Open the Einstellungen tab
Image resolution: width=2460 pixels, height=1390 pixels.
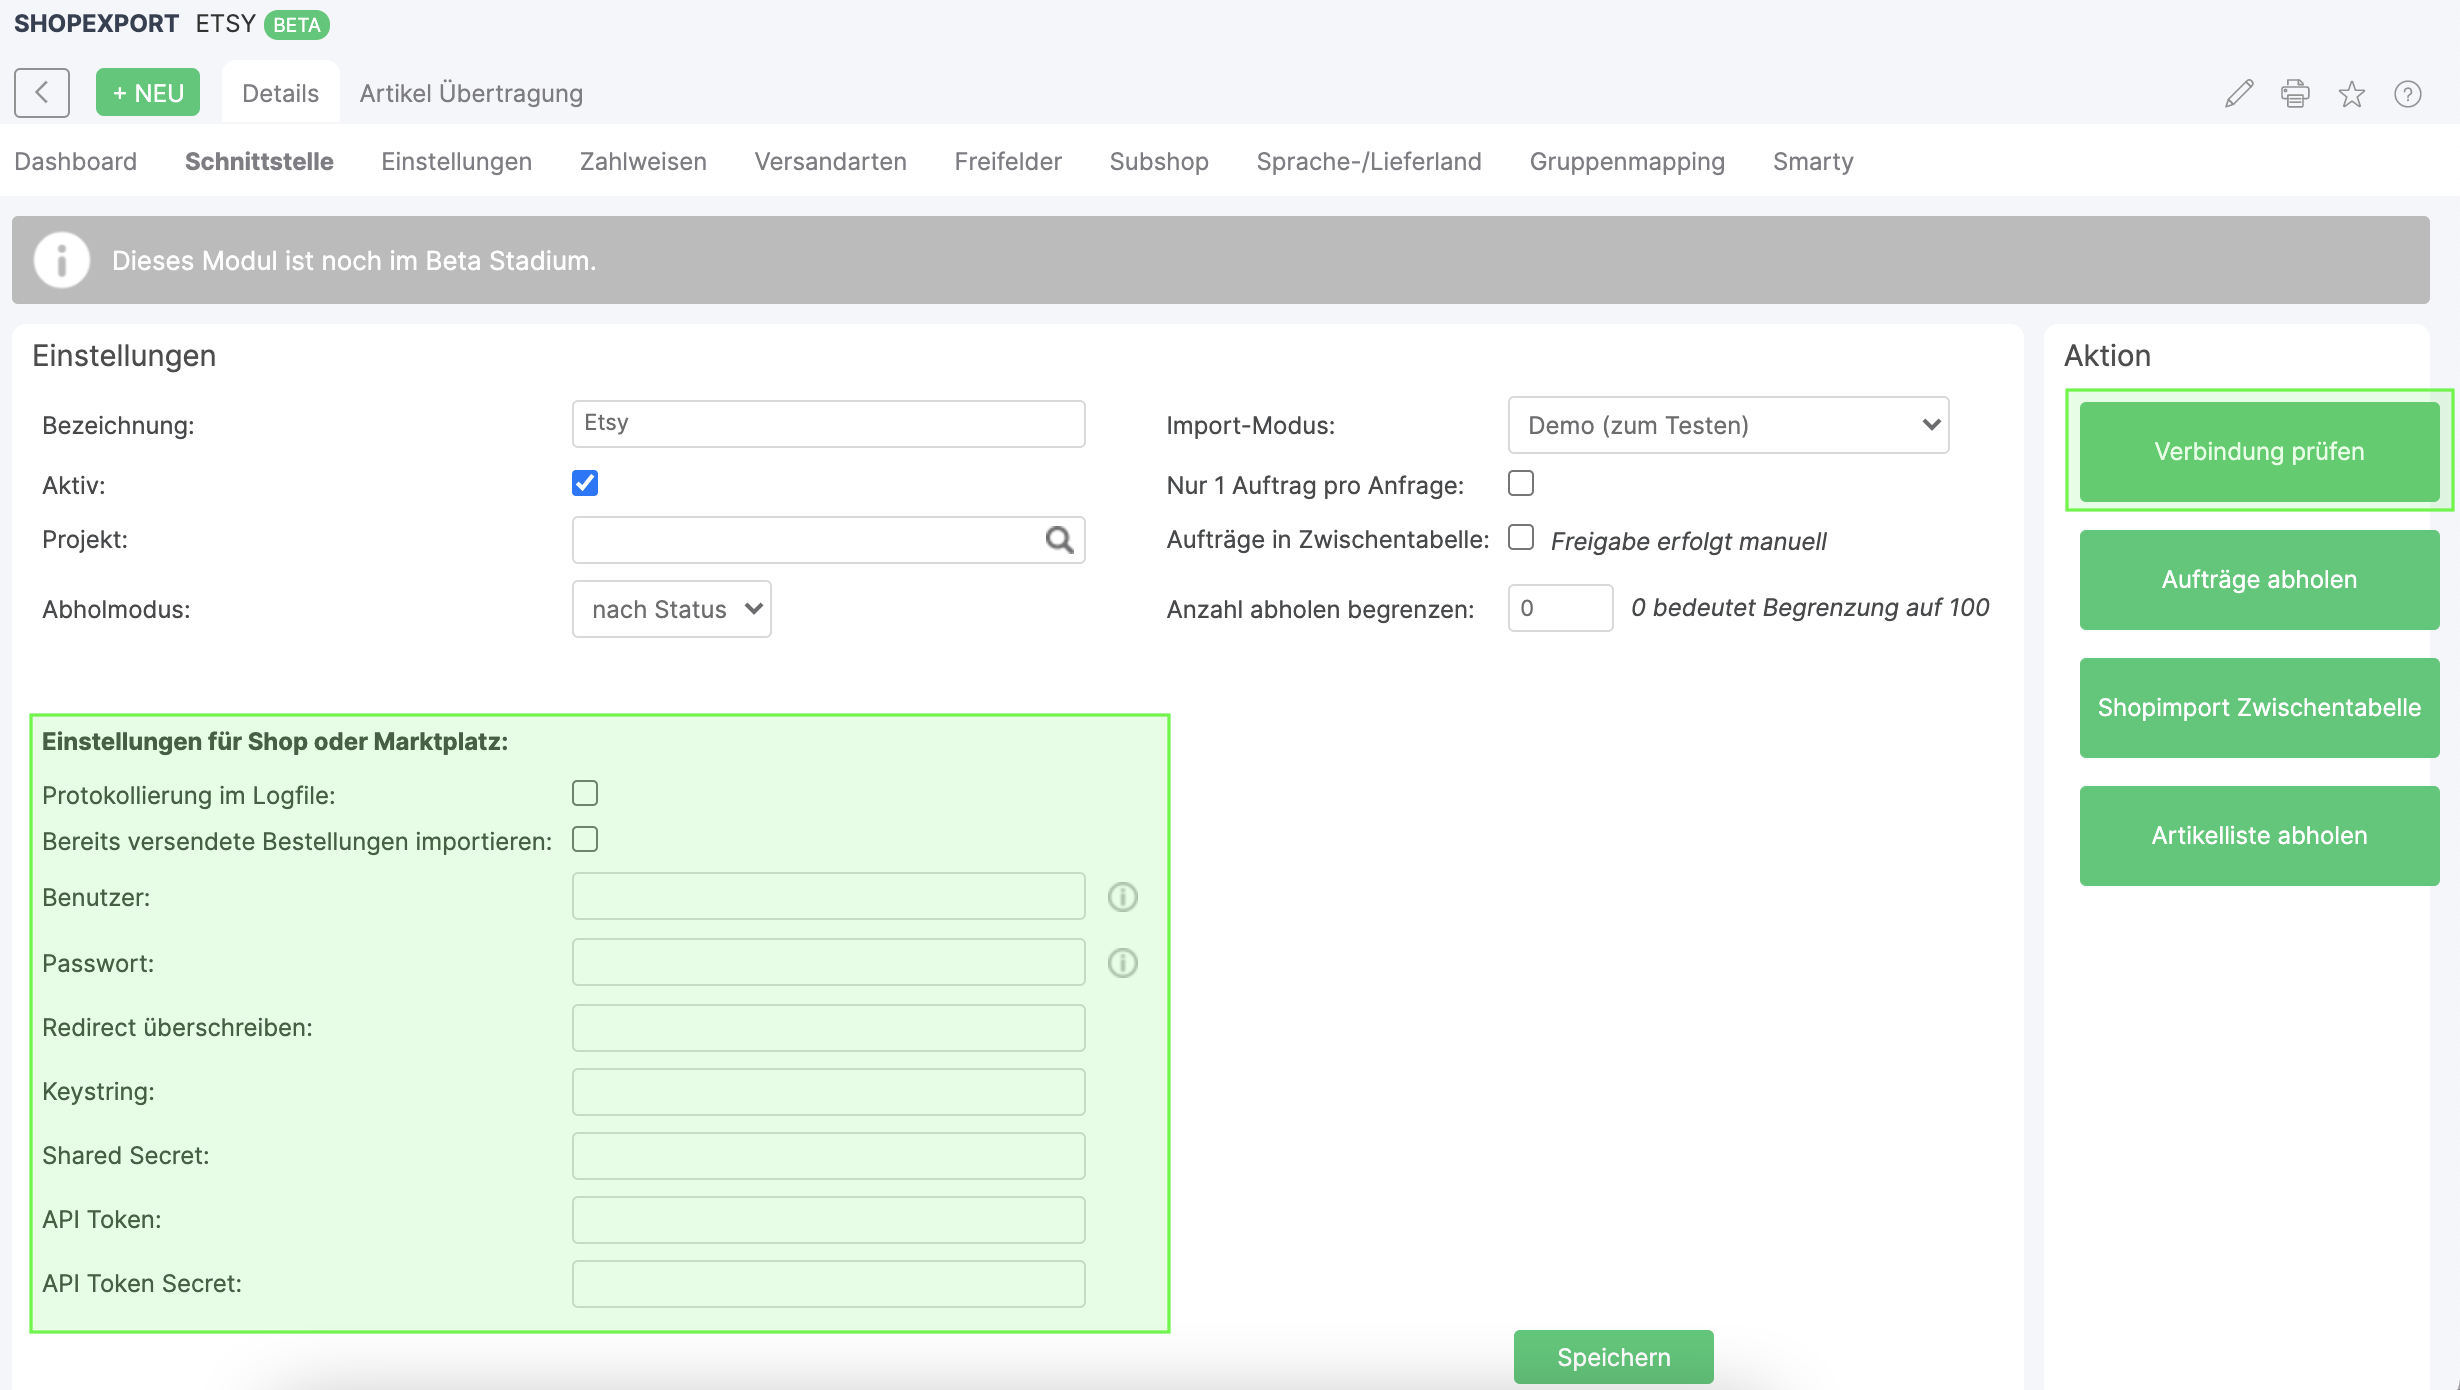456,161
